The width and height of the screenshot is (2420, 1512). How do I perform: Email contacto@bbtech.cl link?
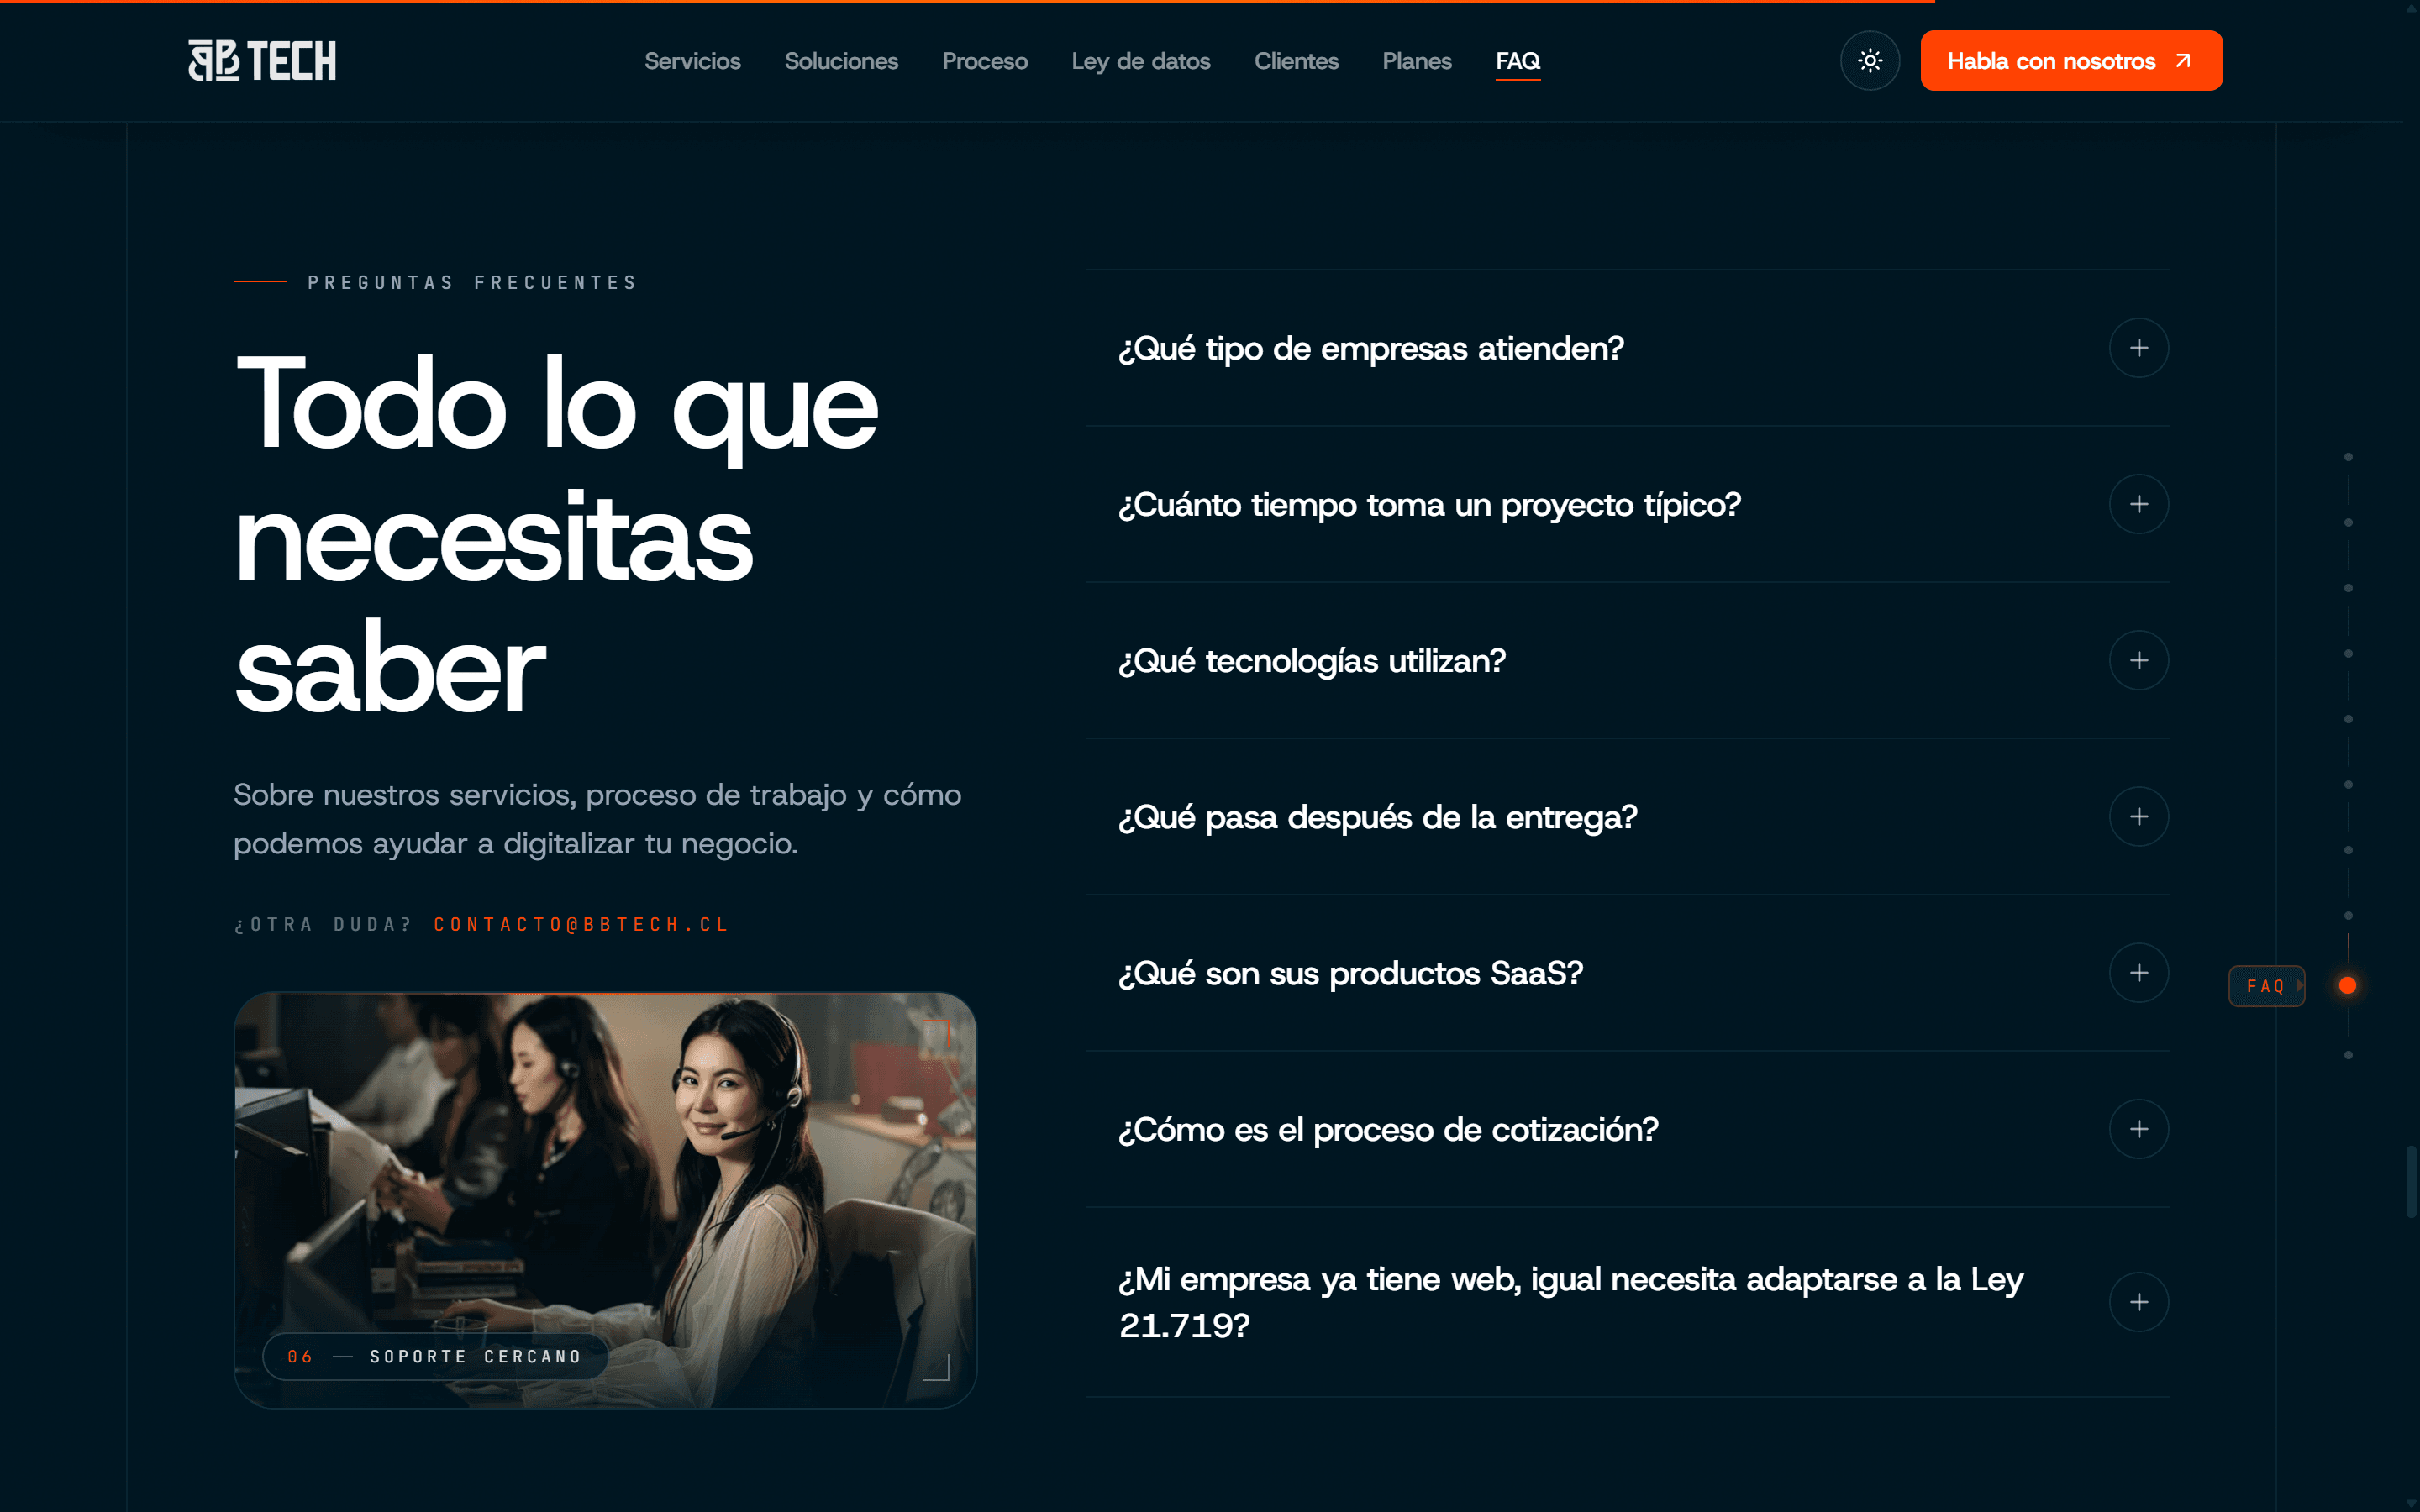tap(581, 924)
